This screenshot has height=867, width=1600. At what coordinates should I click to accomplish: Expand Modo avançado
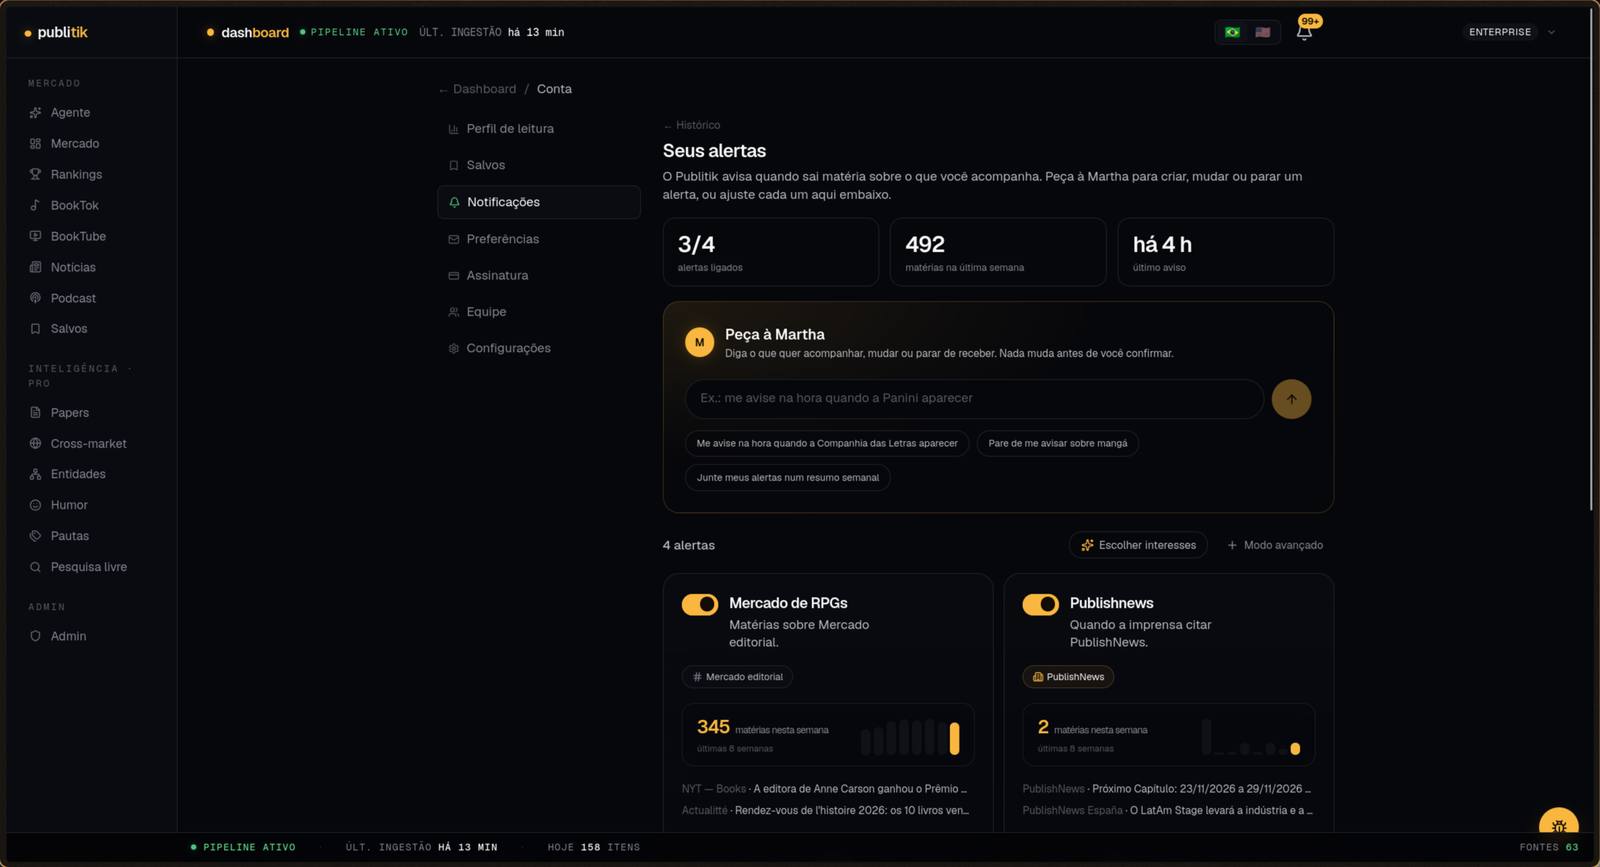point(1275,545)
